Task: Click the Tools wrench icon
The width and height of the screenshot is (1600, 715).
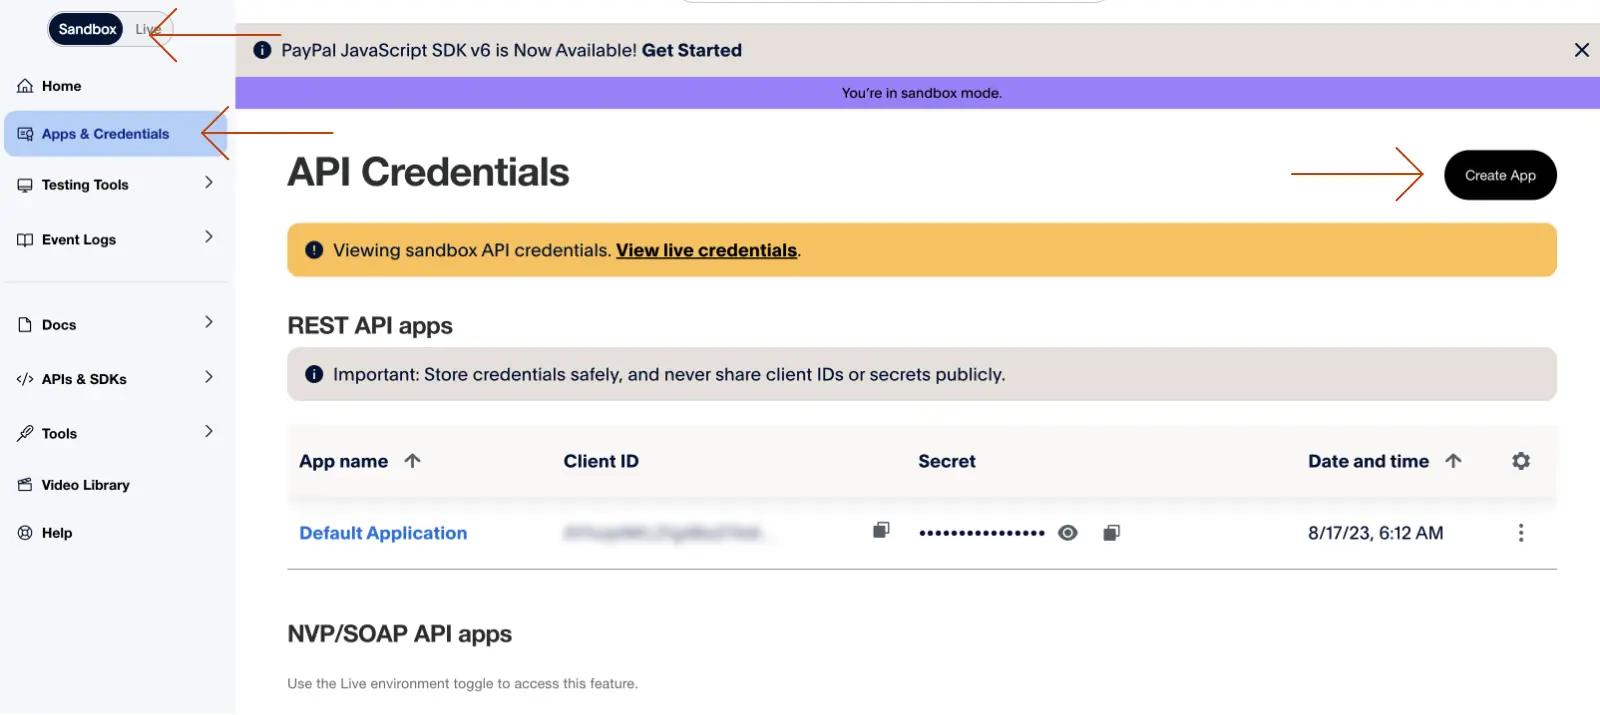Action: point(25,434)
